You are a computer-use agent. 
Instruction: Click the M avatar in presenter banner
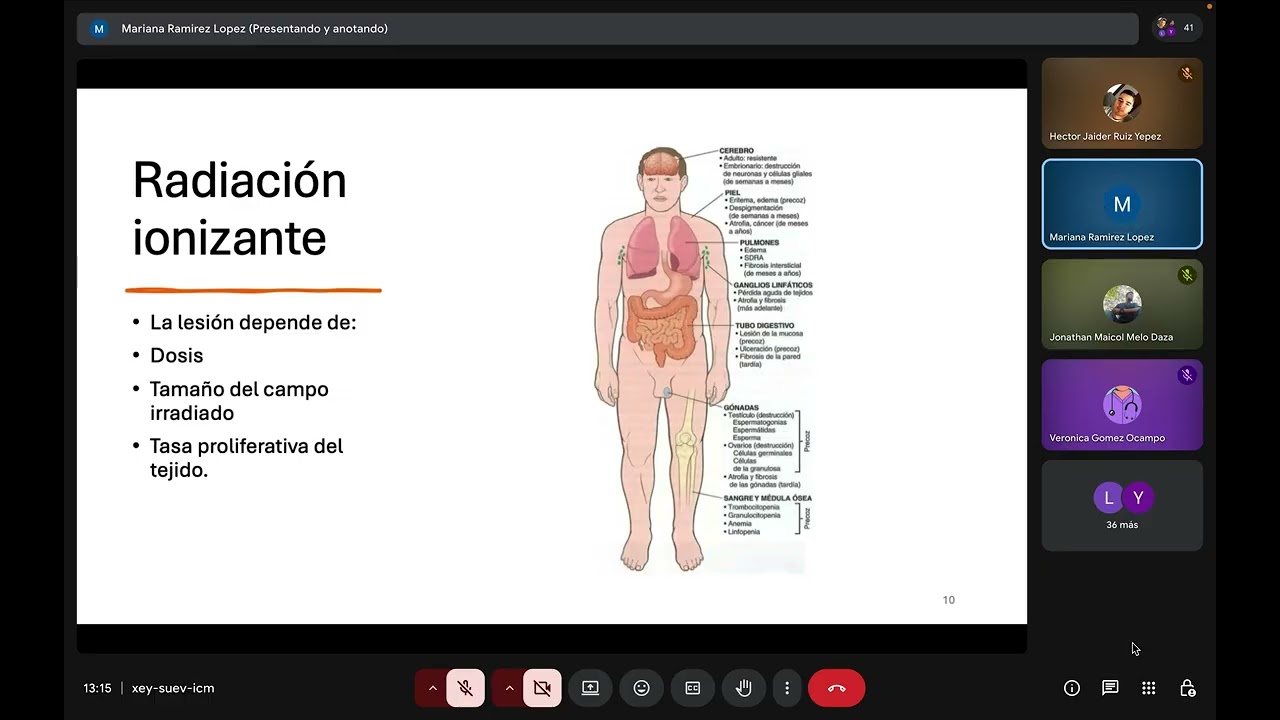coord(99,29)
